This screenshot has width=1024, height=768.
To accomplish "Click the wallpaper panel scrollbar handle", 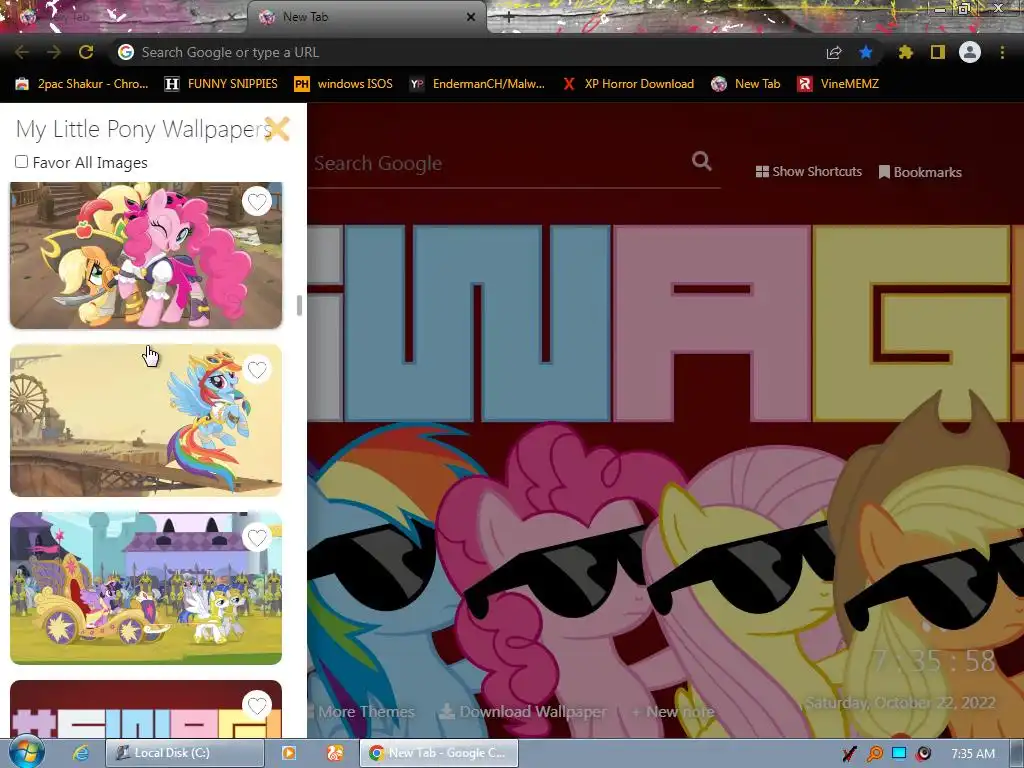I will click(299, 305).
